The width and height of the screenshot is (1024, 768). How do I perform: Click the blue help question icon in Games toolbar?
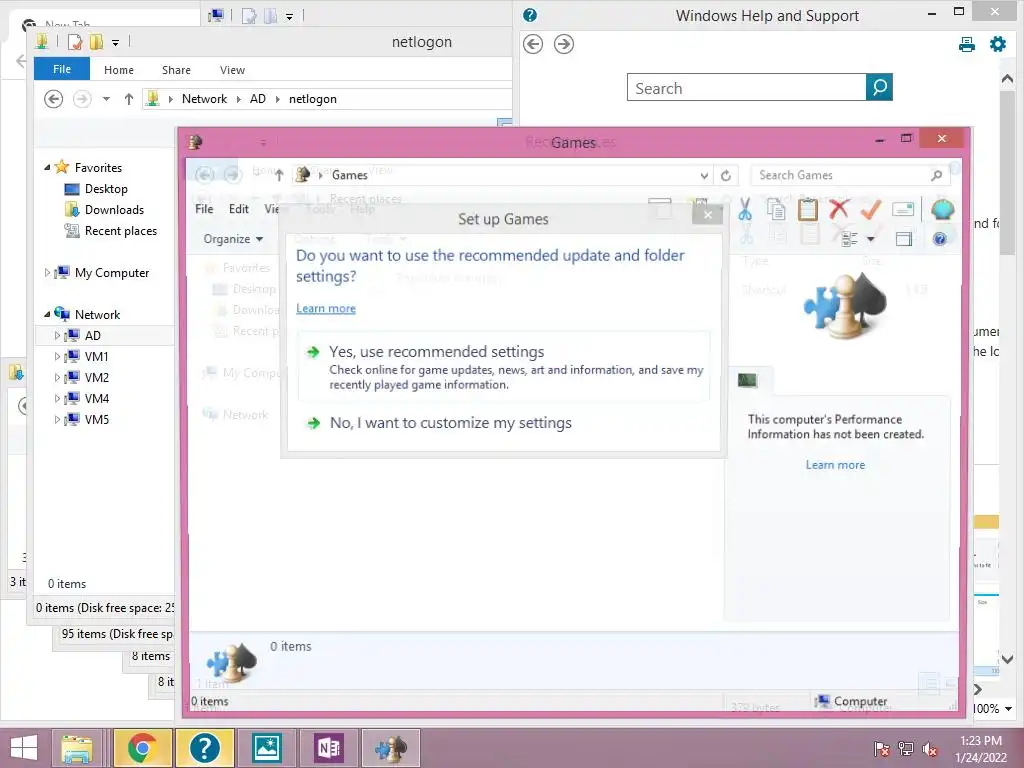(940, 239)
